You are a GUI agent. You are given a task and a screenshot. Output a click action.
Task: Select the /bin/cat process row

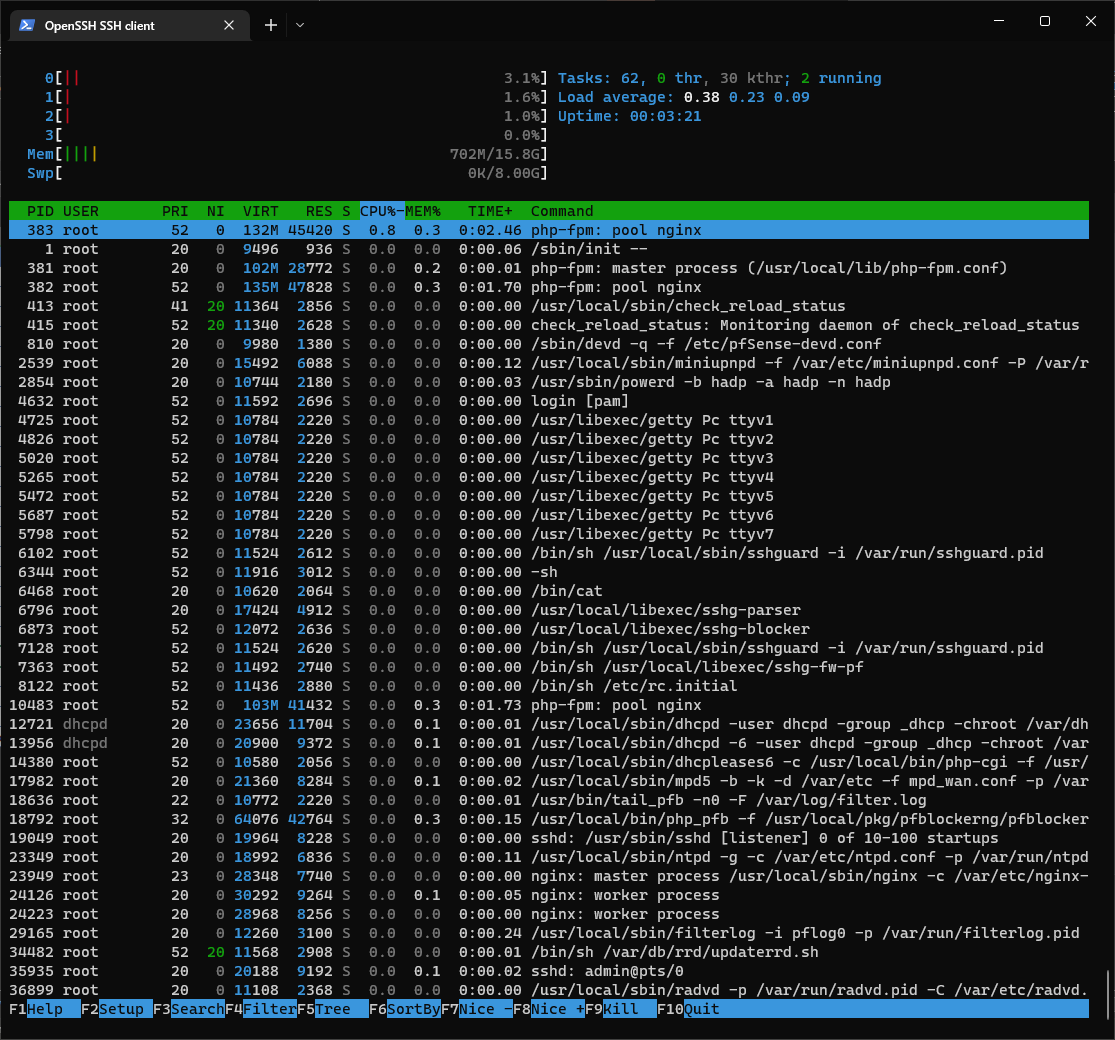coord(548,591)
